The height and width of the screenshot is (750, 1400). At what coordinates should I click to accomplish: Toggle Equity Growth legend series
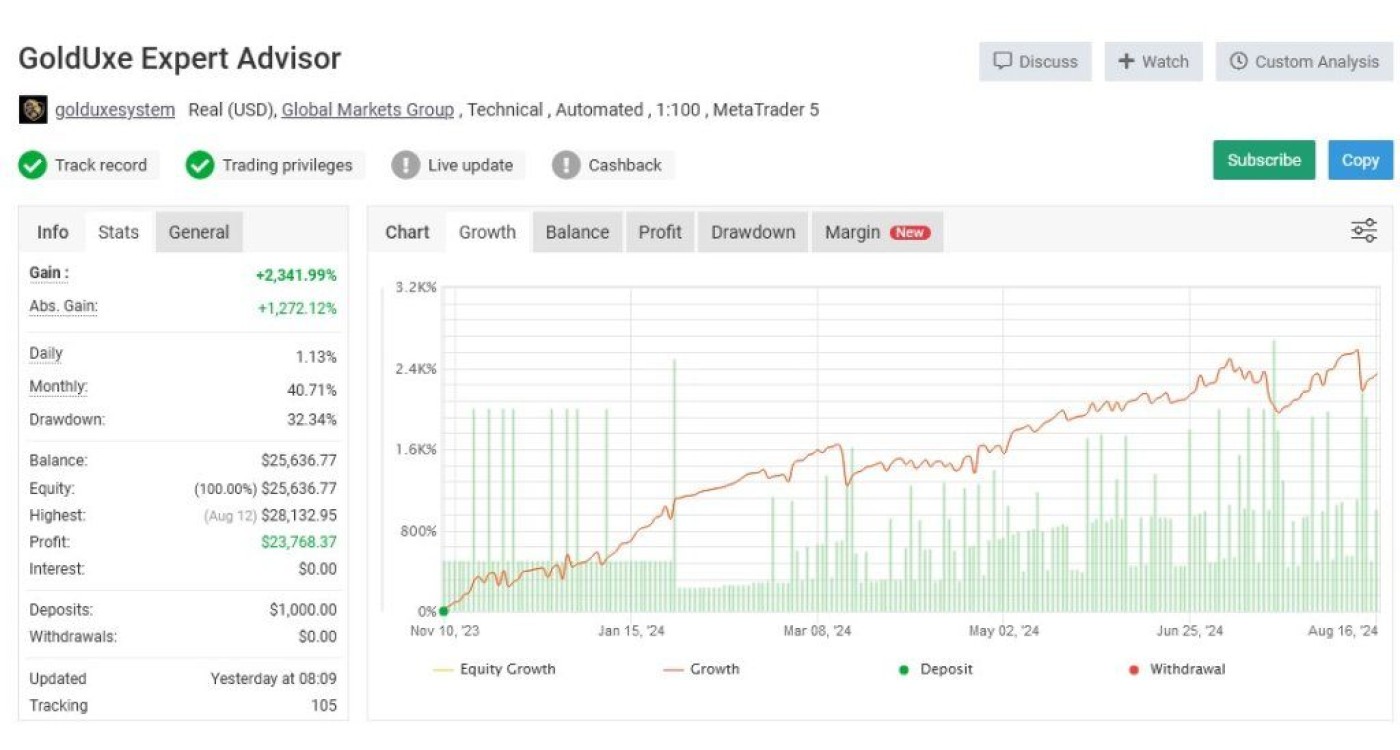495,669
